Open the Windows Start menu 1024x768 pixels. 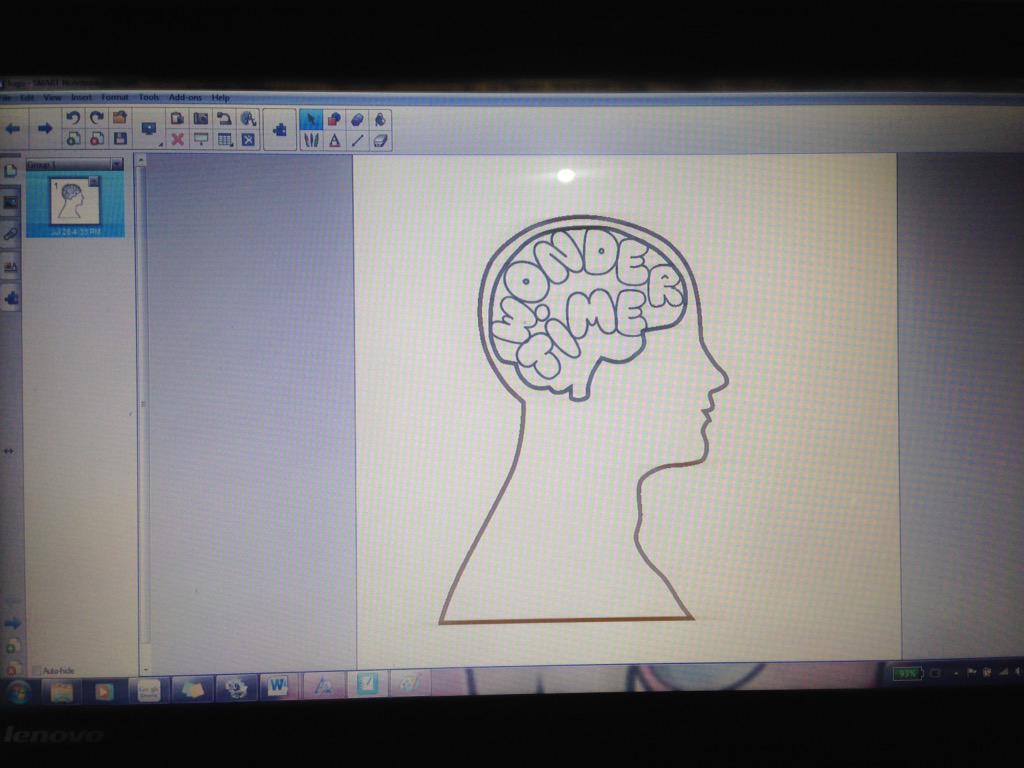tap(18, 691)
